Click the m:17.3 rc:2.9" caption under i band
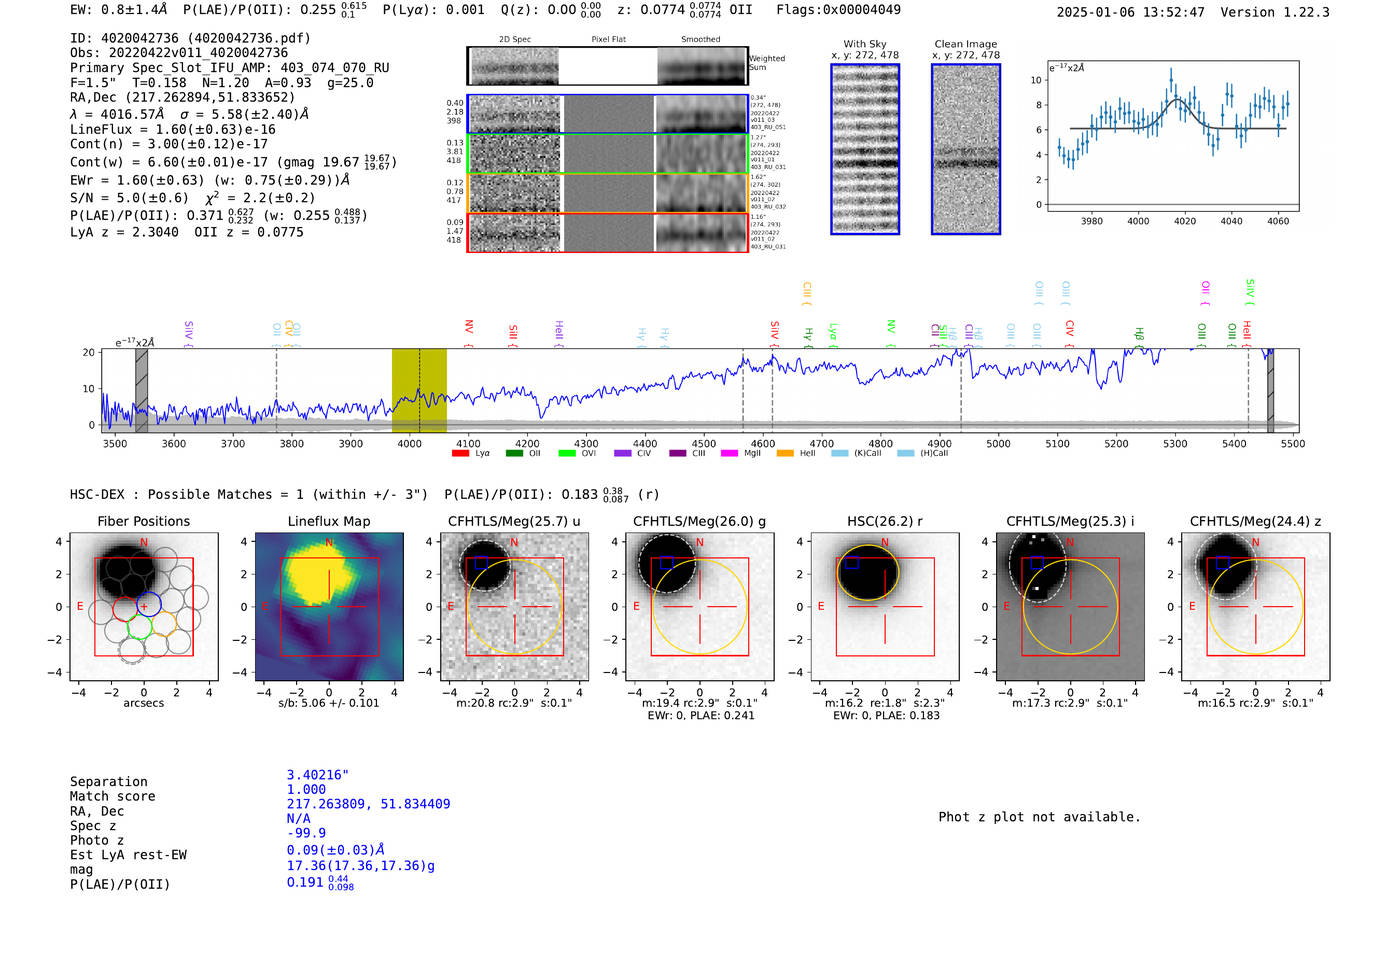1400x953 pixels. tap(1070, 703)
